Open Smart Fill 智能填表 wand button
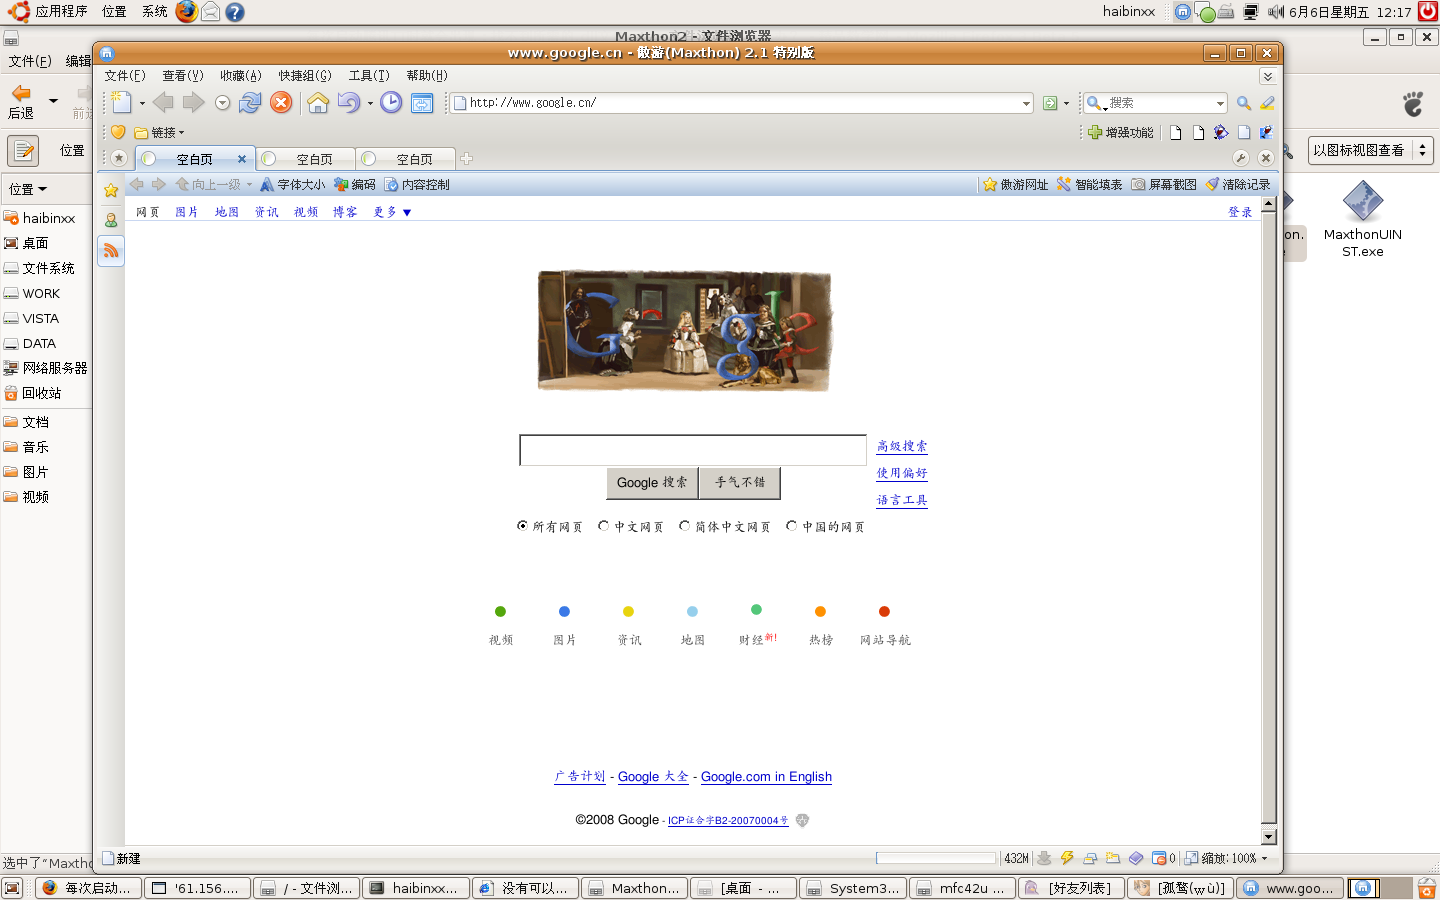 point(1090,185)
